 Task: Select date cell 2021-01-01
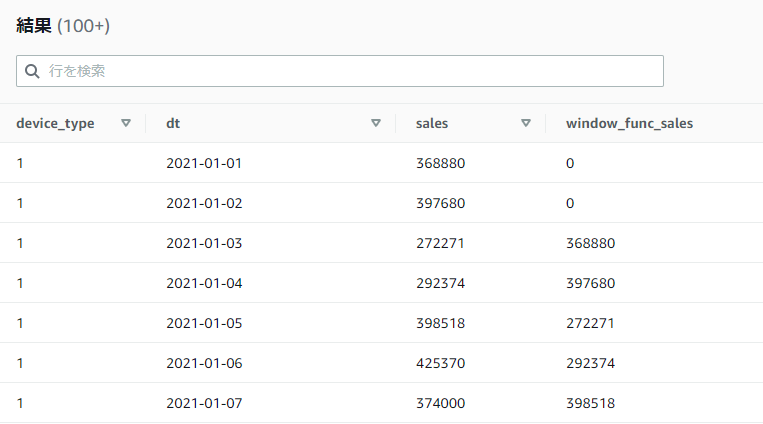click(204, 163)
